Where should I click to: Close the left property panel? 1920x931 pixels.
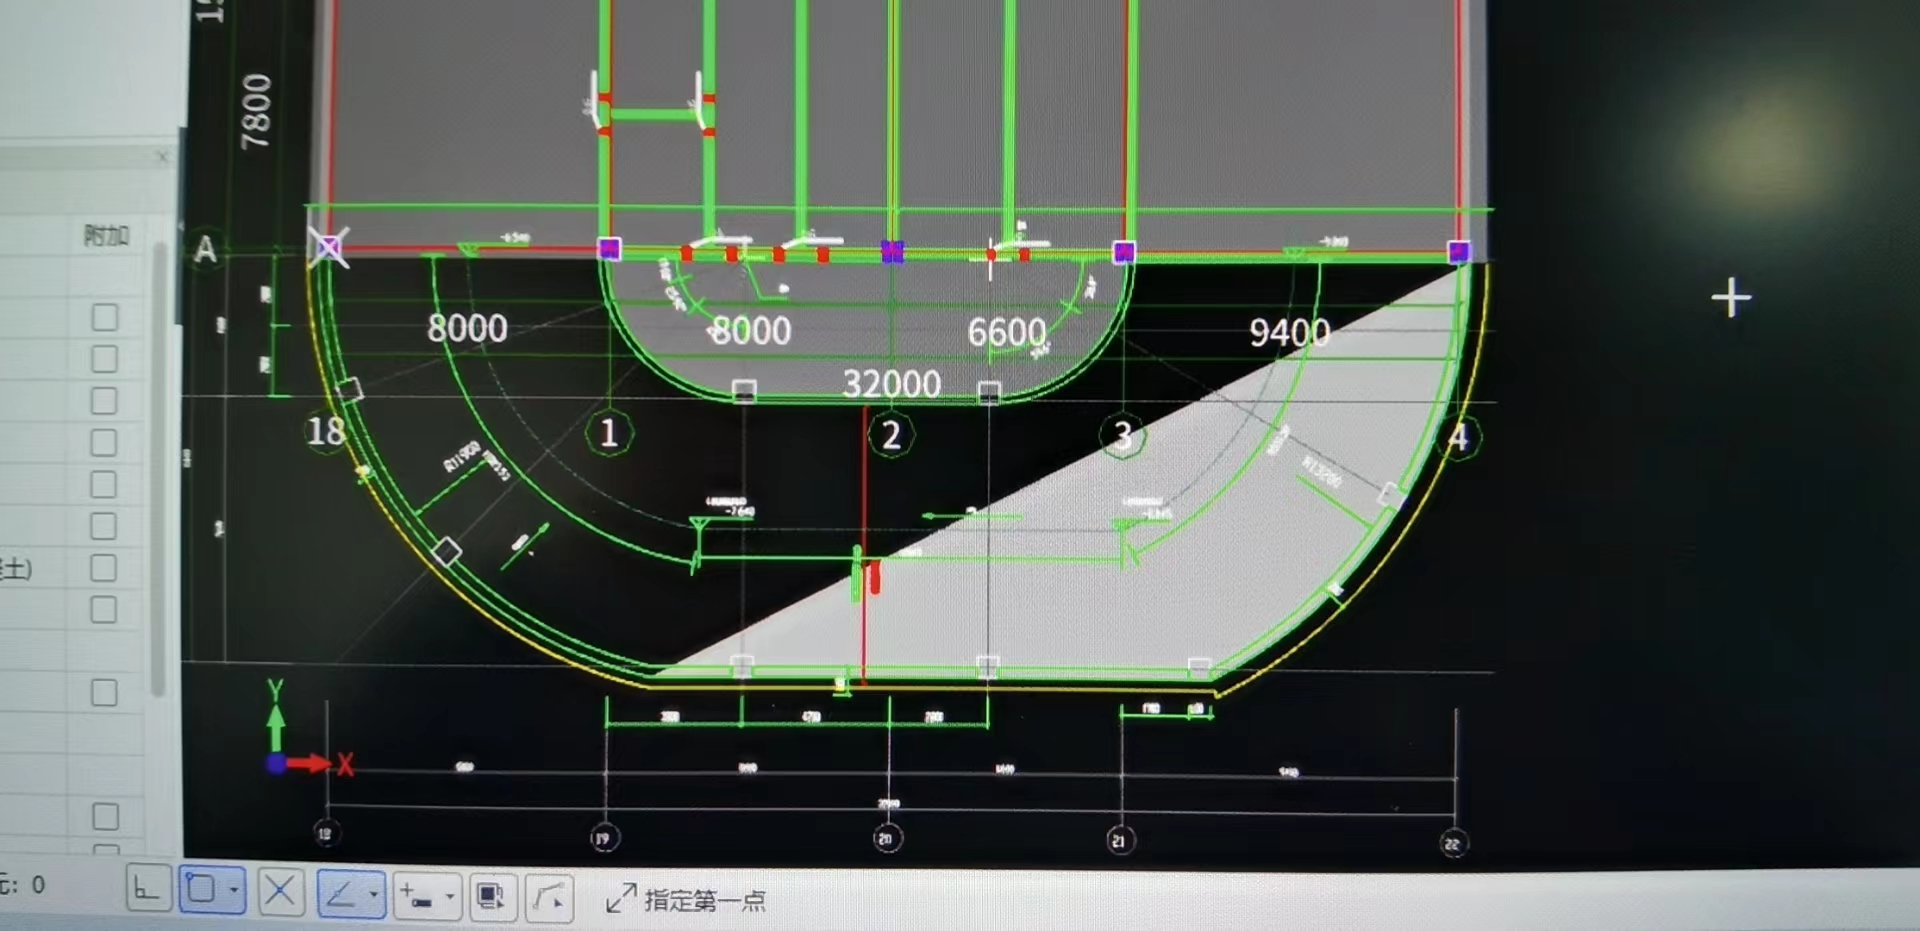(163, 156)
